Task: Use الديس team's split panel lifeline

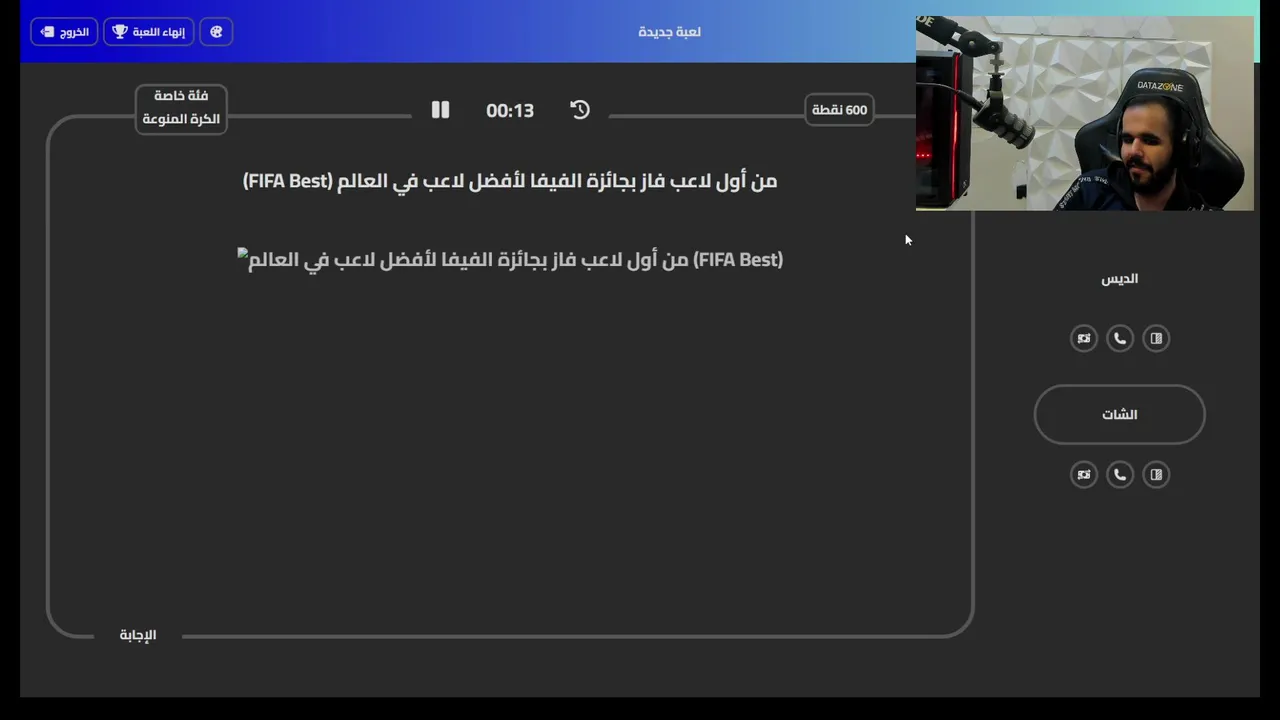Action: point(1156,338)
